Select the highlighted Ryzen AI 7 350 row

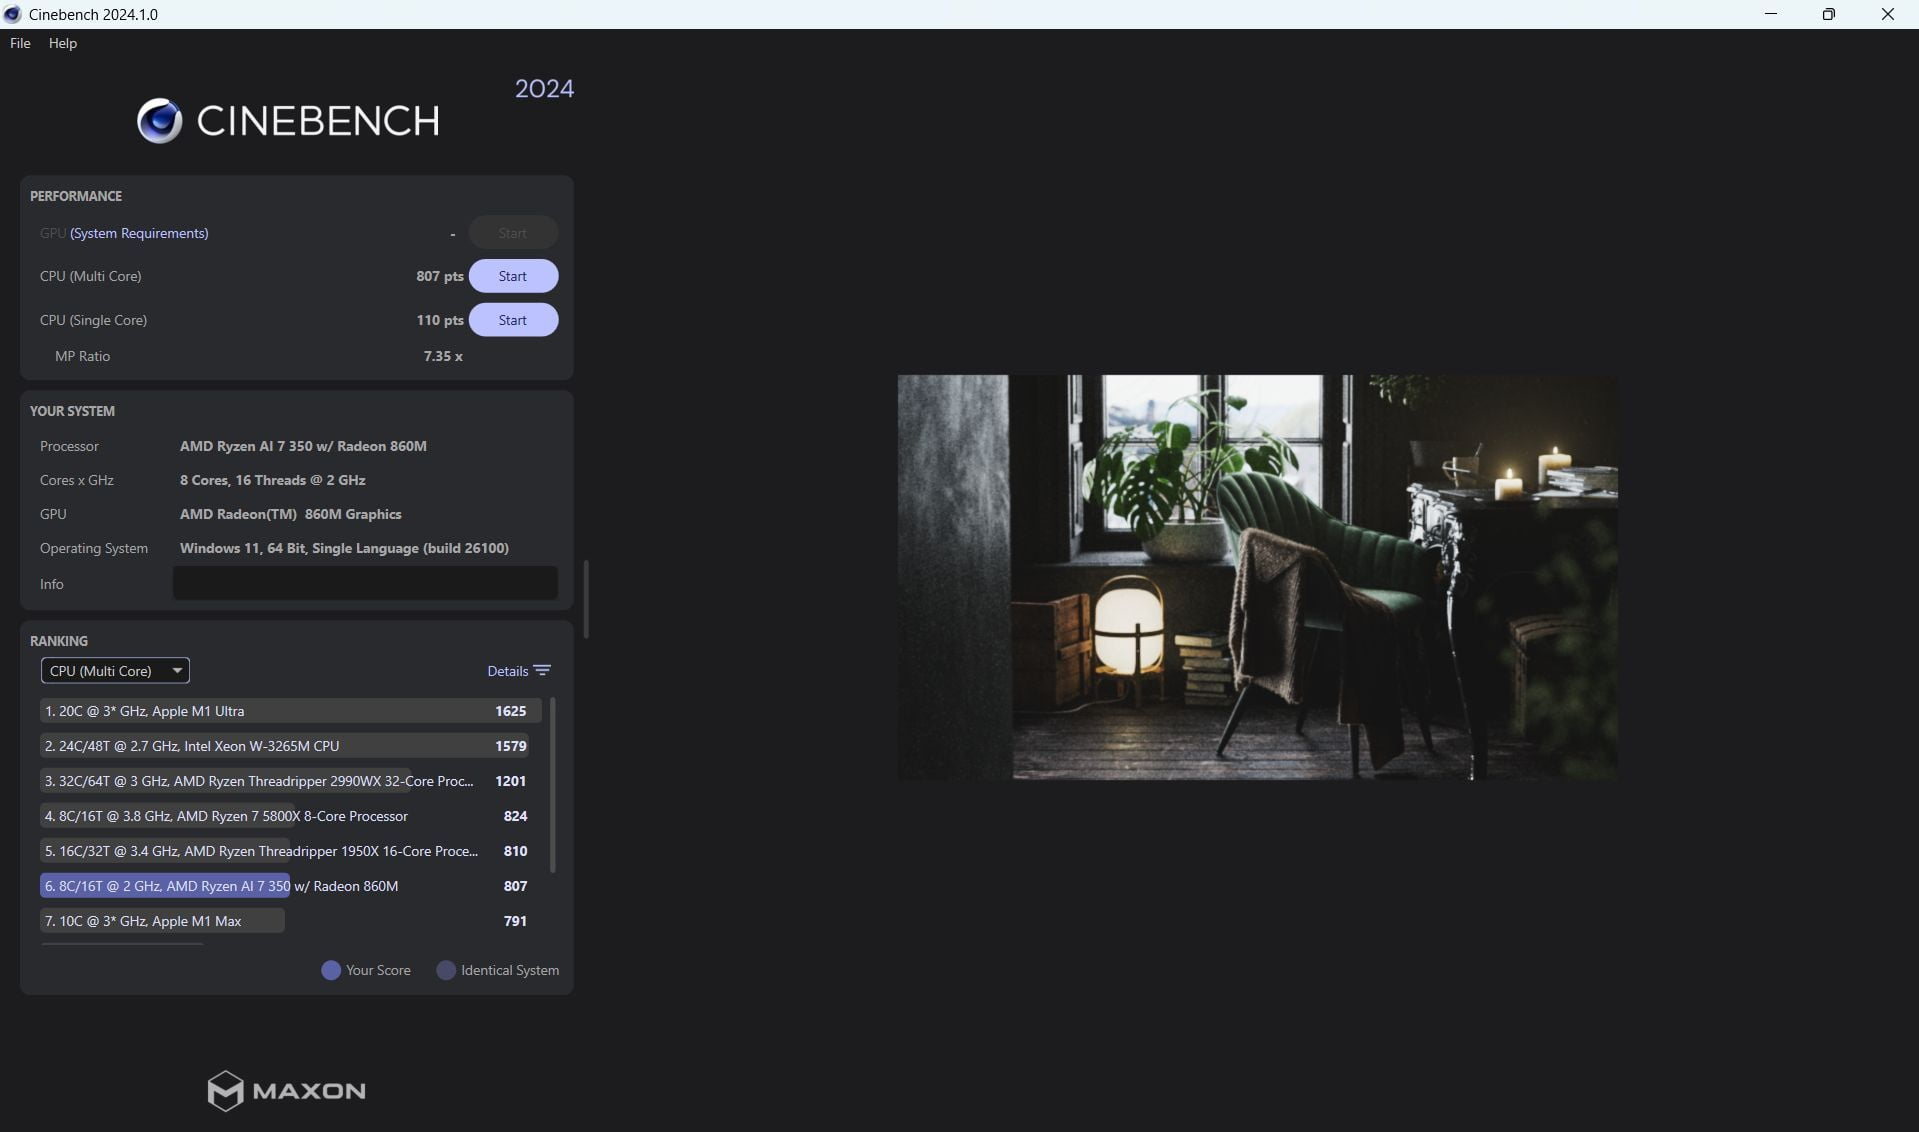(291, 886)
